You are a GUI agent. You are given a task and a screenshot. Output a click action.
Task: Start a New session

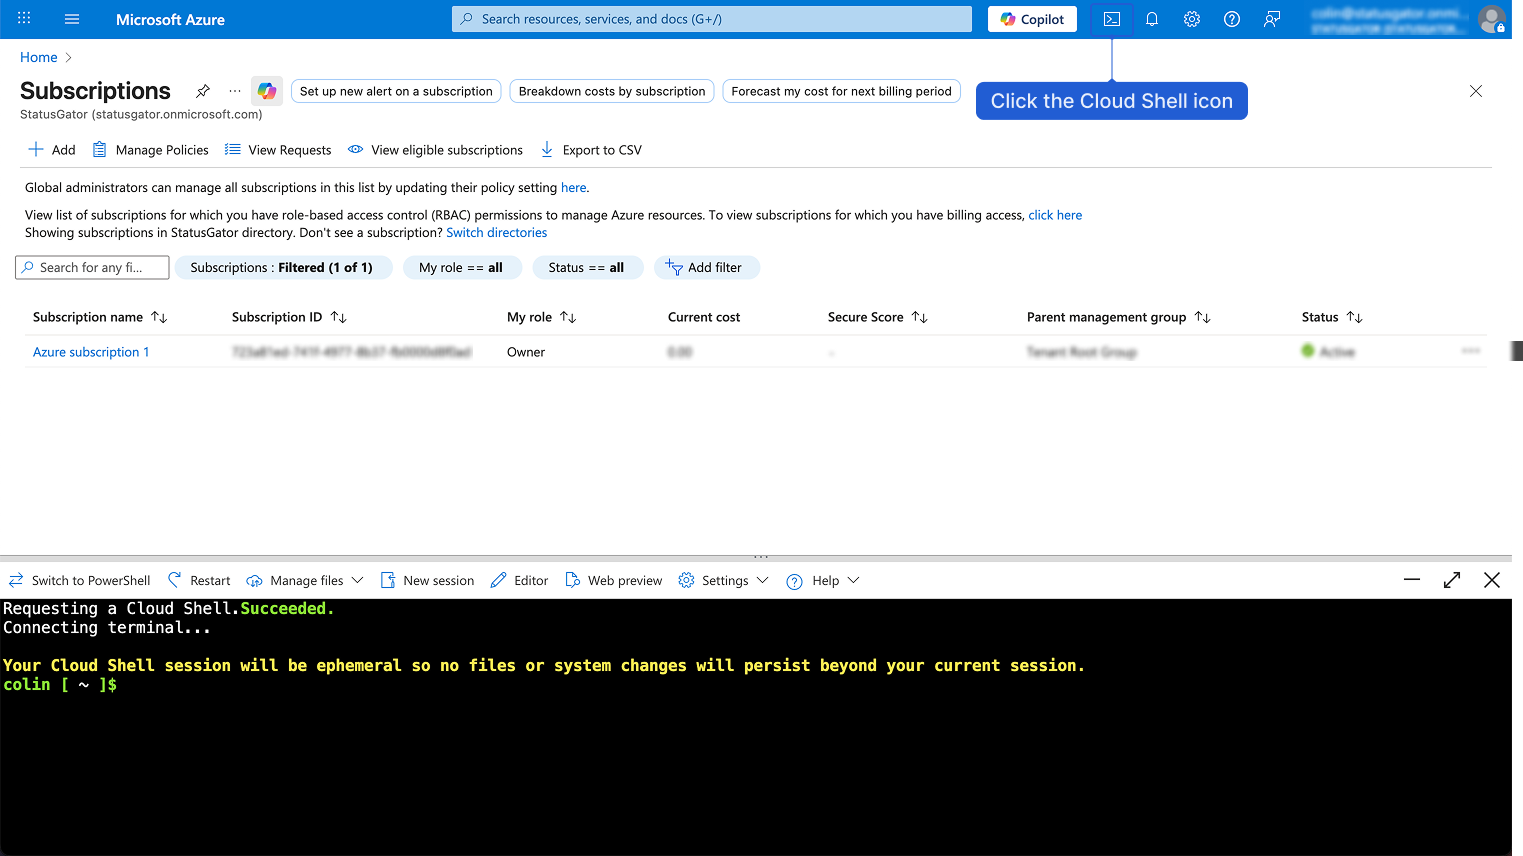click(427, 580)
